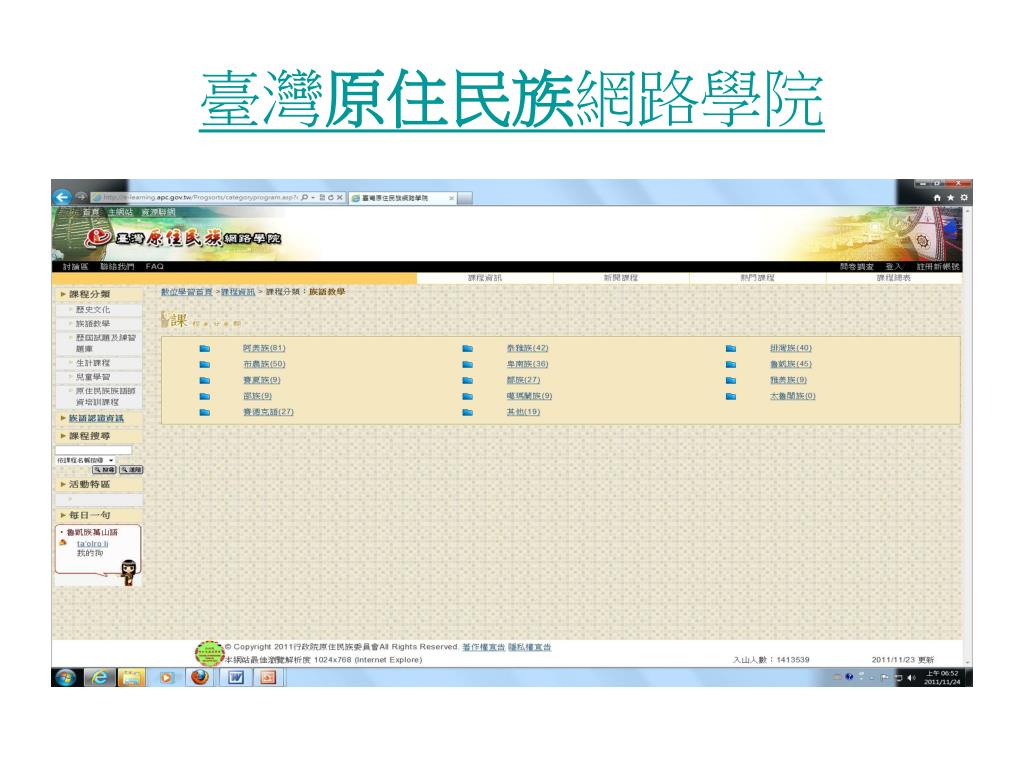This screenshot has height=768, width=1024.
Task: Click the cartoon character in the daily phrase box
Action: [x=129, y=573]
